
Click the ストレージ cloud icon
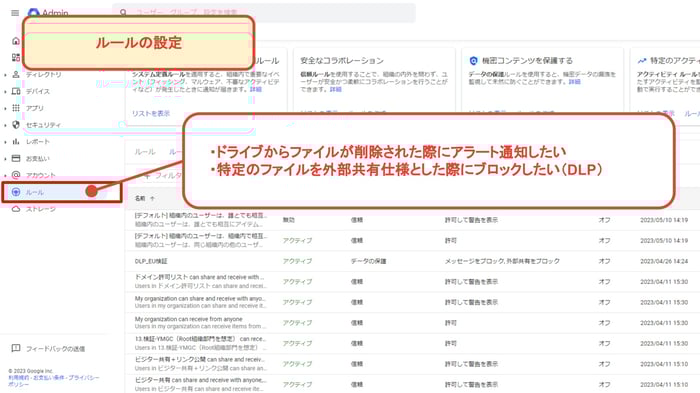click(16, 209)
